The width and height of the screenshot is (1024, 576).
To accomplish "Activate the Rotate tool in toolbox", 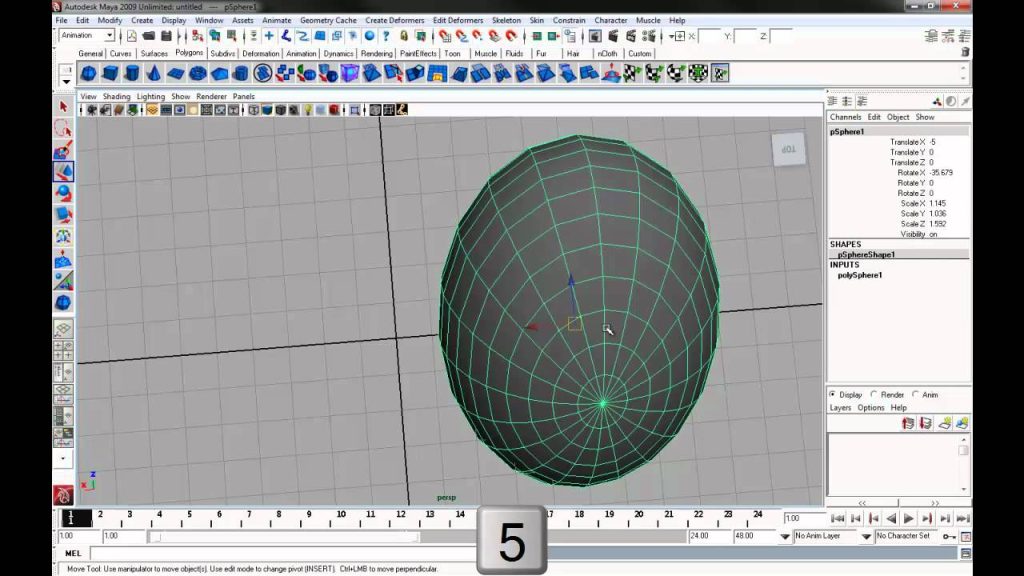I will 63,193.
